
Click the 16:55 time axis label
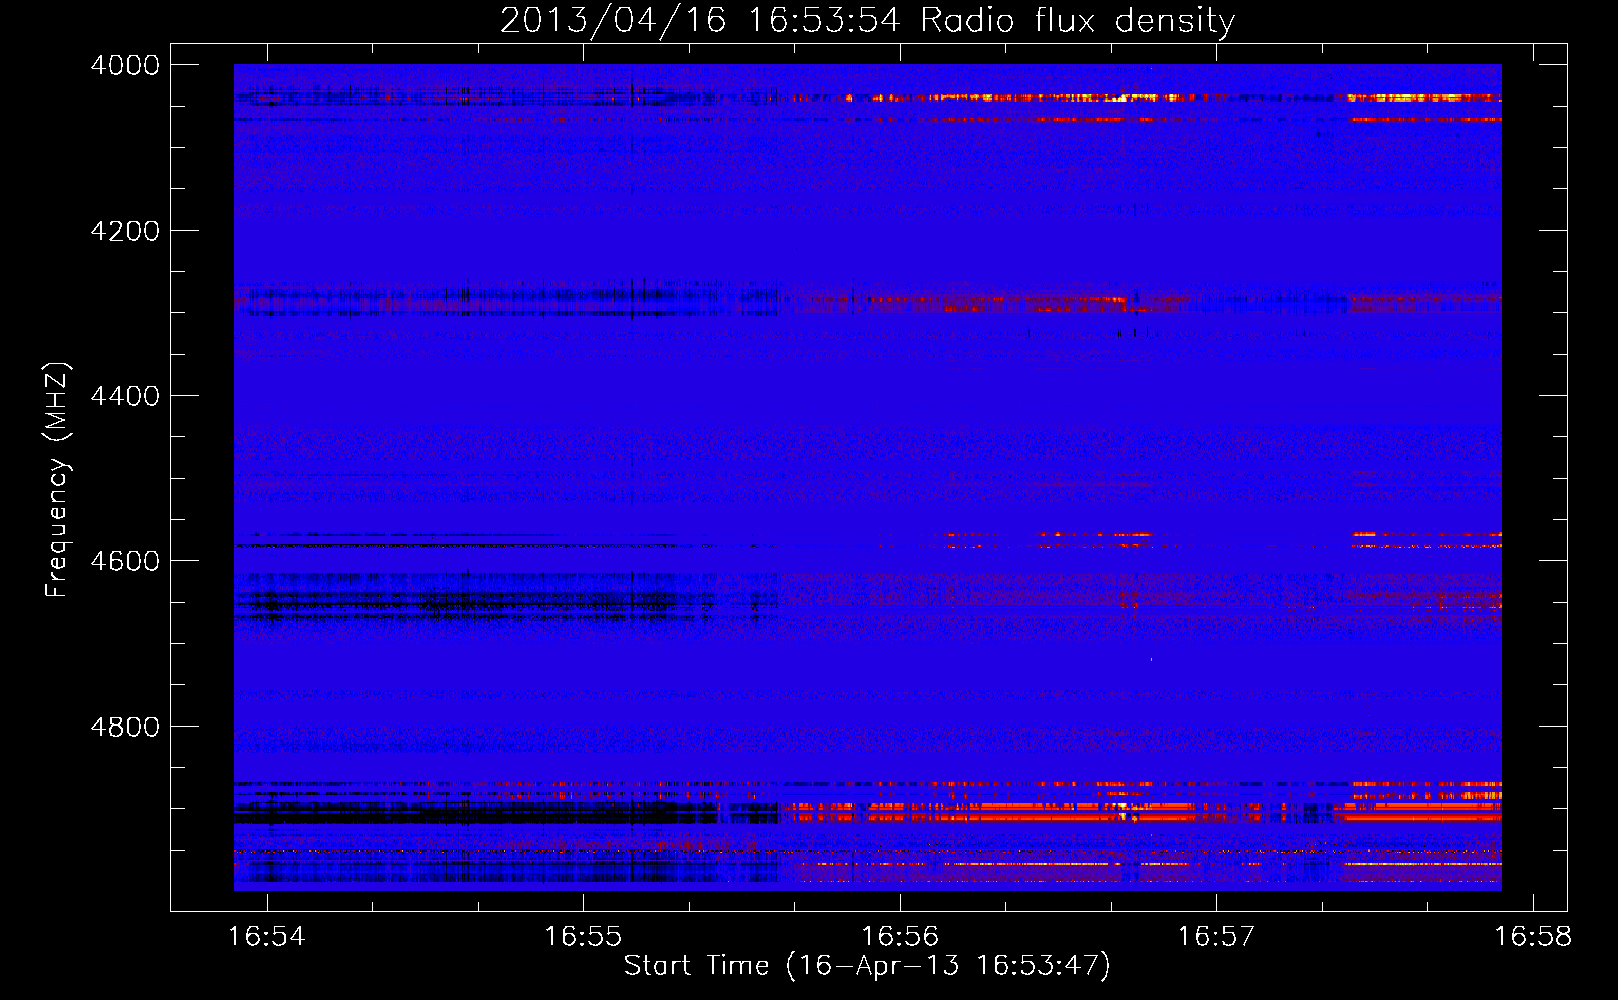583,937
